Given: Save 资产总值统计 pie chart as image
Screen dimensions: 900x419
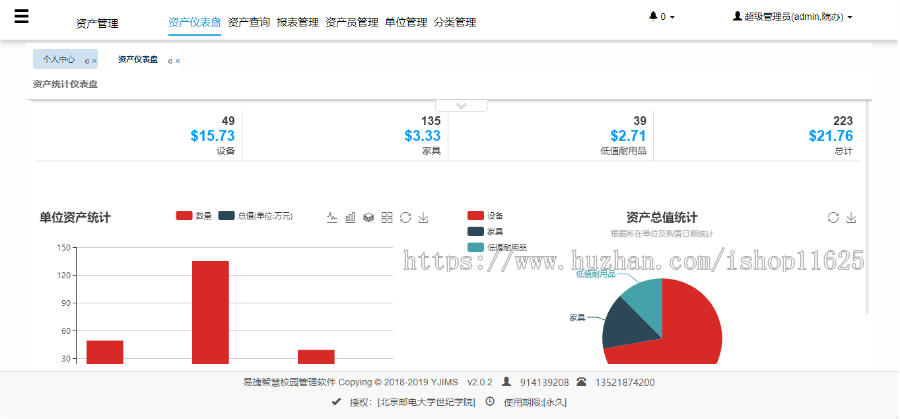Looking at the screenshot, I should coord(851,218).
